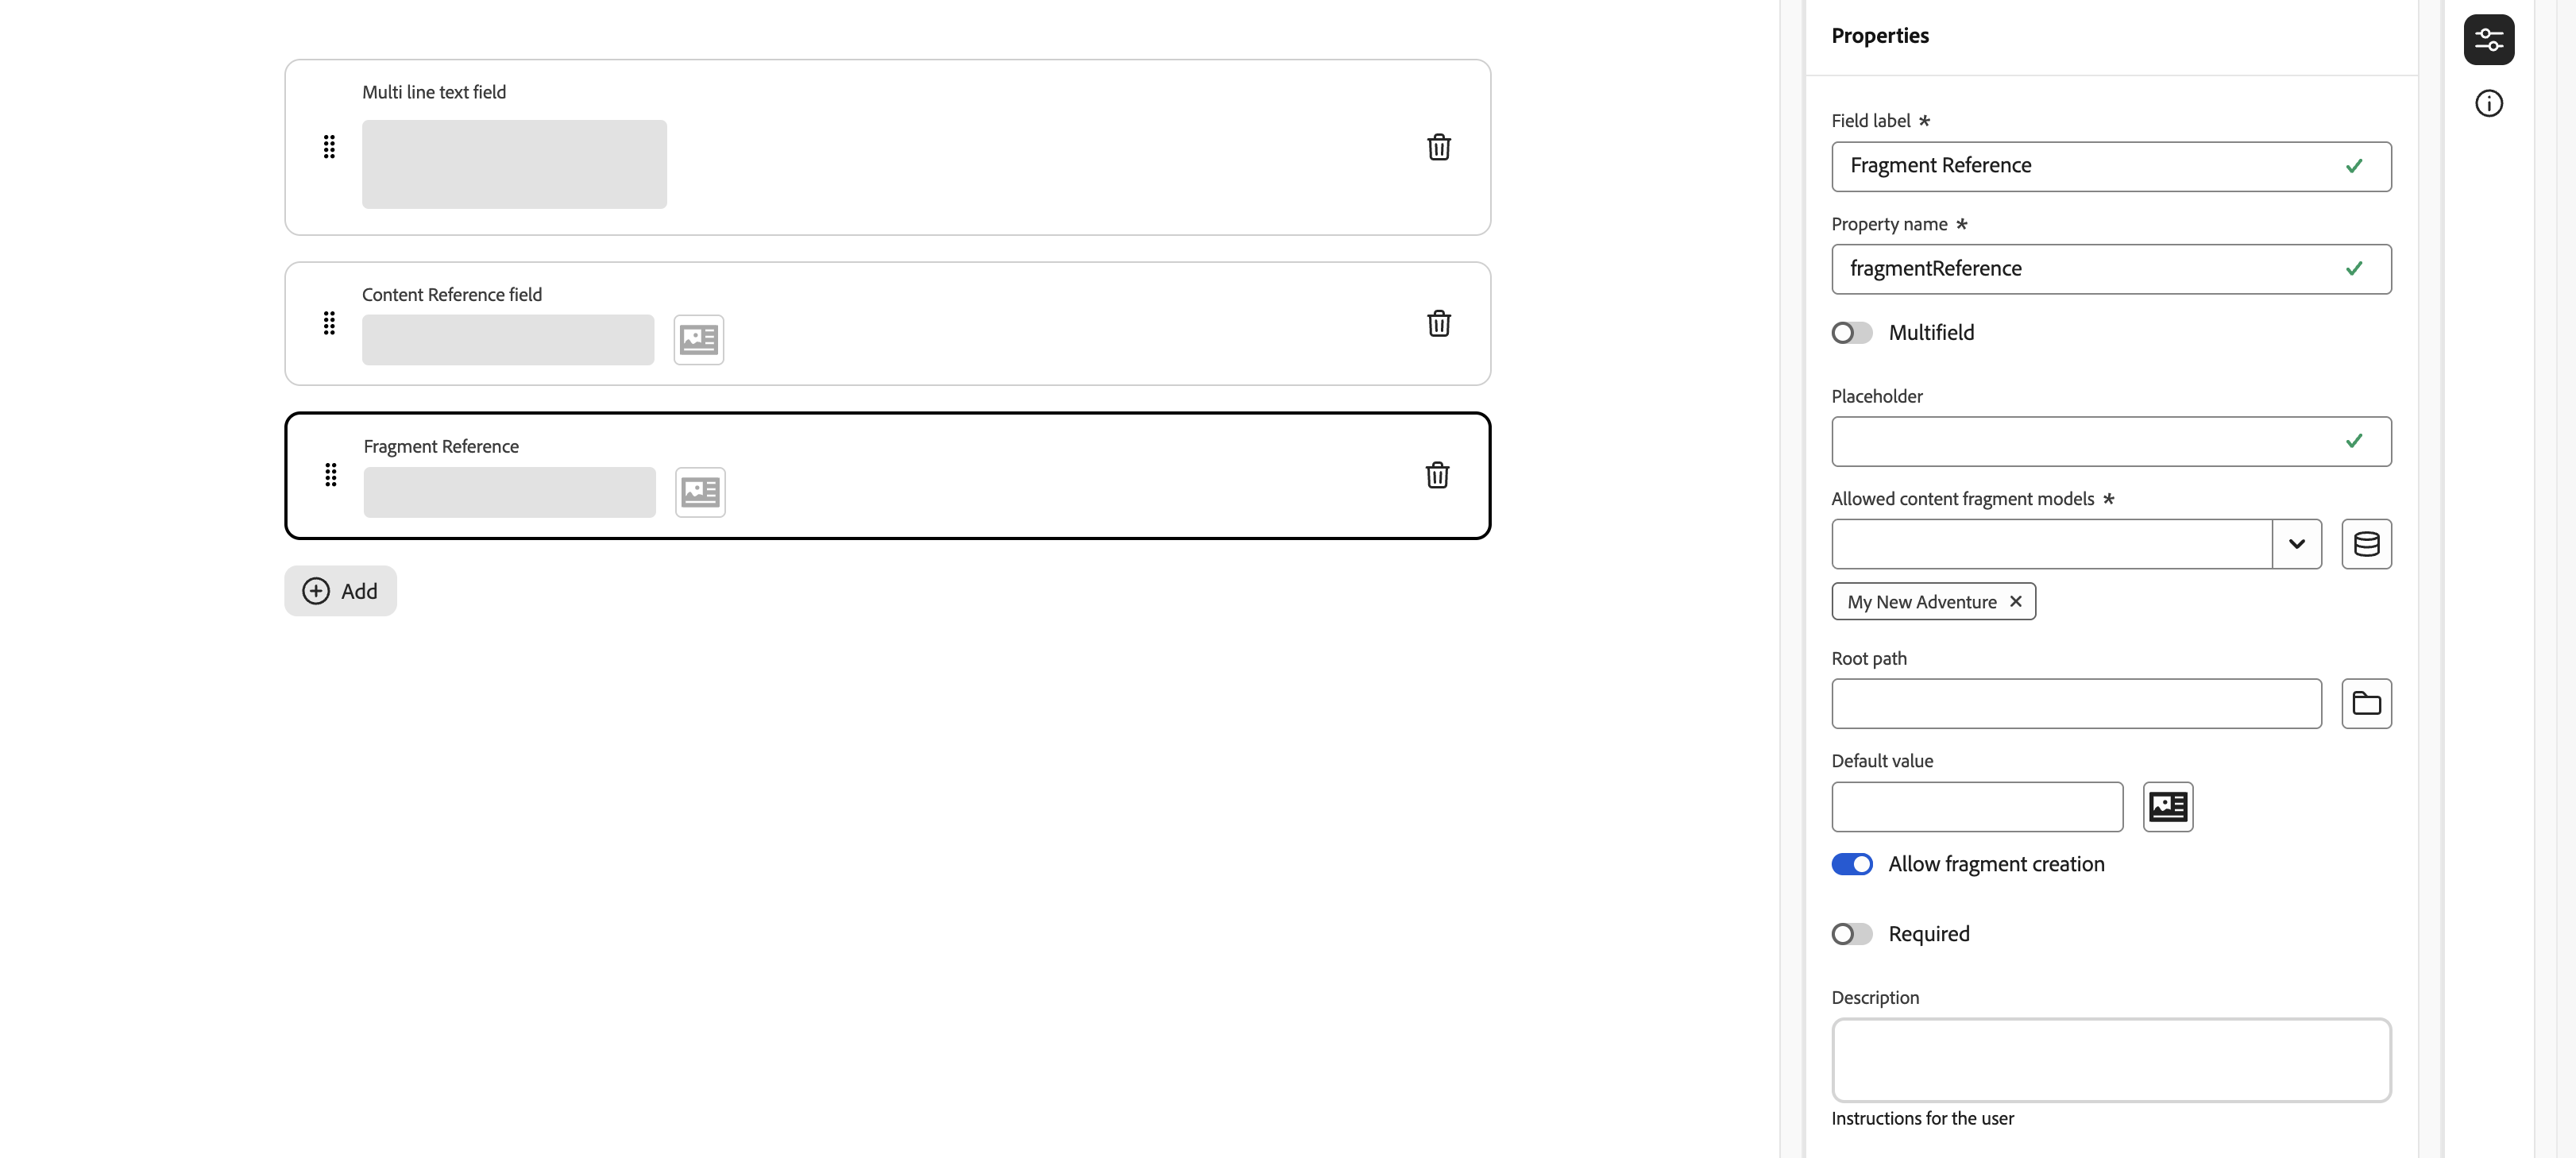
Task: Delete the Fragment Reference field
Action: [1436, 475]
